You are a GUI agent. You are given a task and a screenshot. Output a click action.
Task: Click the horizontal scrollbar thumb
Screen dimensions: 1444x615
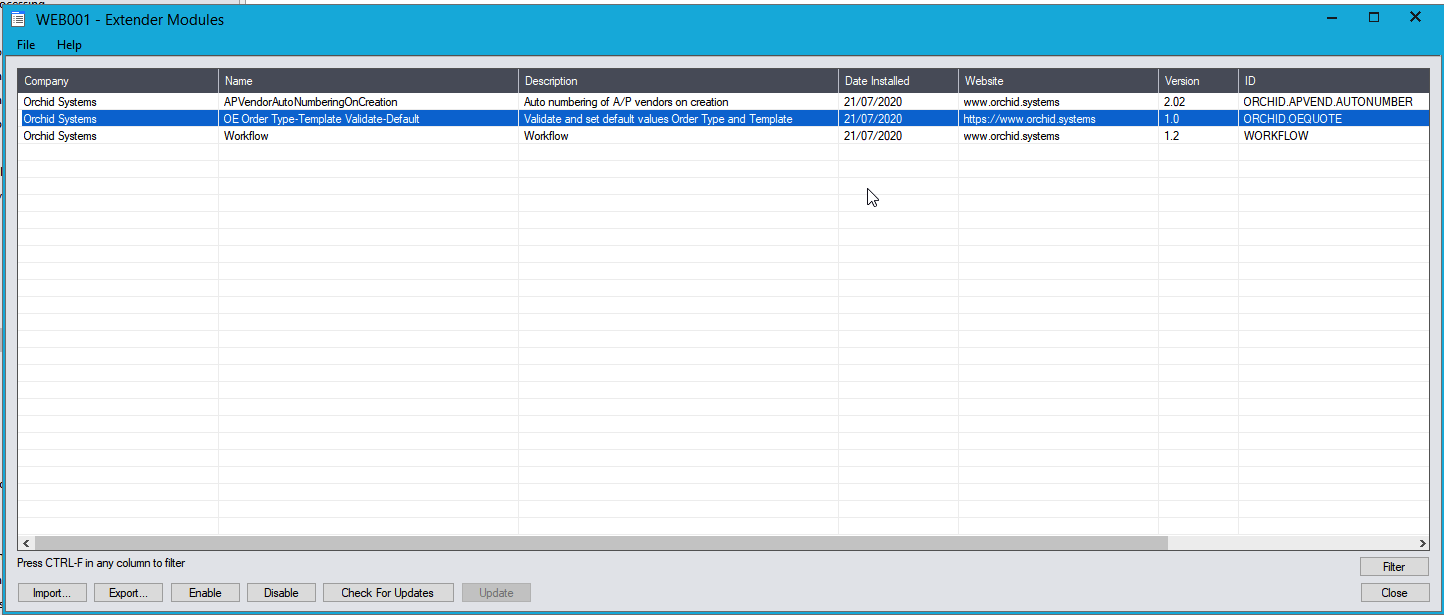pyautogui.click(x=600, y=543)
